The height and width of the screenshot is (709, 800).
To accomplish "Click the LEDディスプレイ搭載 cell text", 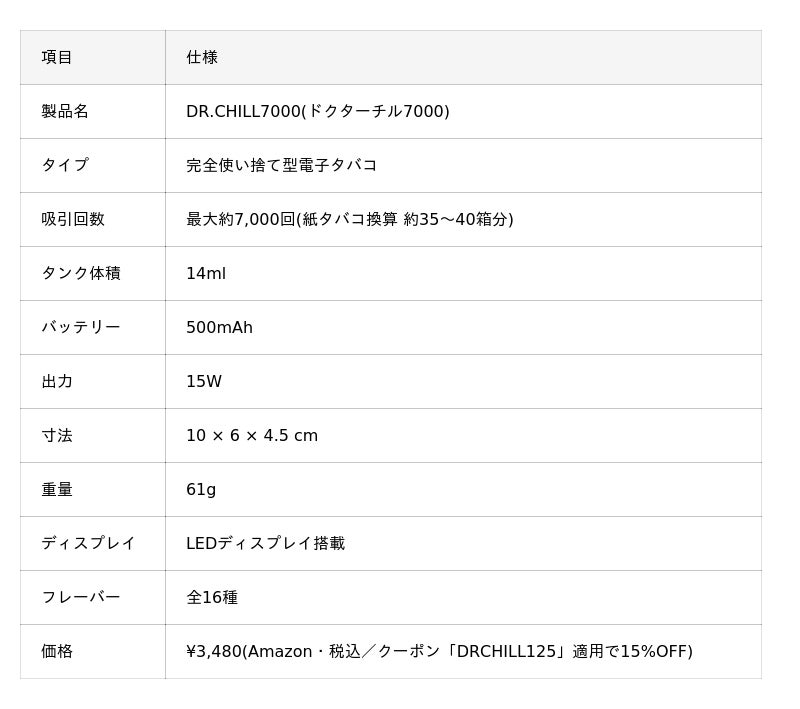I will (x=266, y=543).
